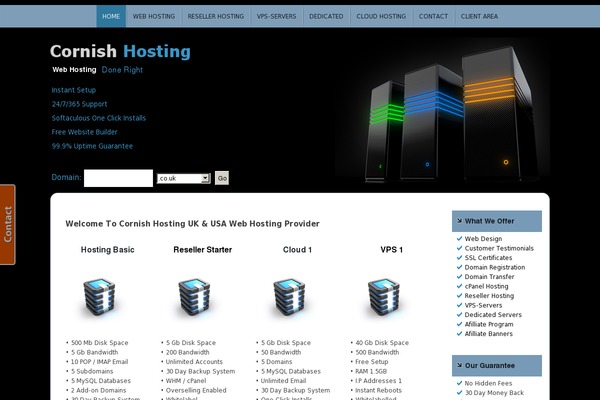The height and width of the screenshot is (400, 600).
Task: Open the Home menu tab
Action: tap(111, 16)
